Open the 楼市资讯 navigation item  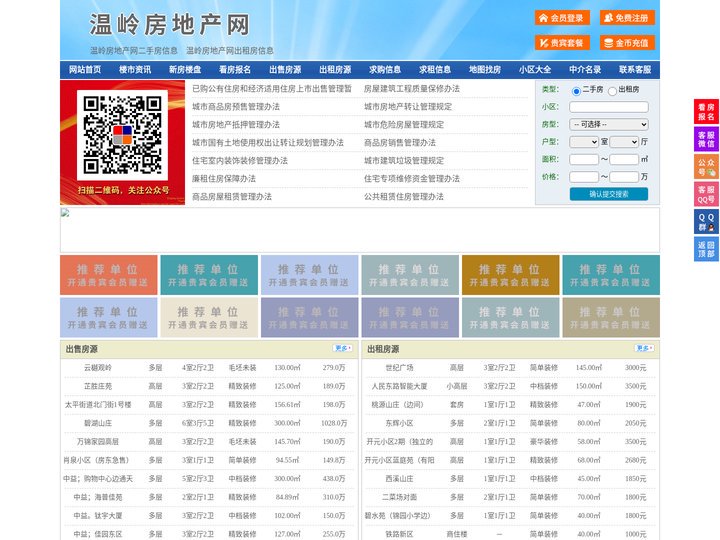point(135,70)
